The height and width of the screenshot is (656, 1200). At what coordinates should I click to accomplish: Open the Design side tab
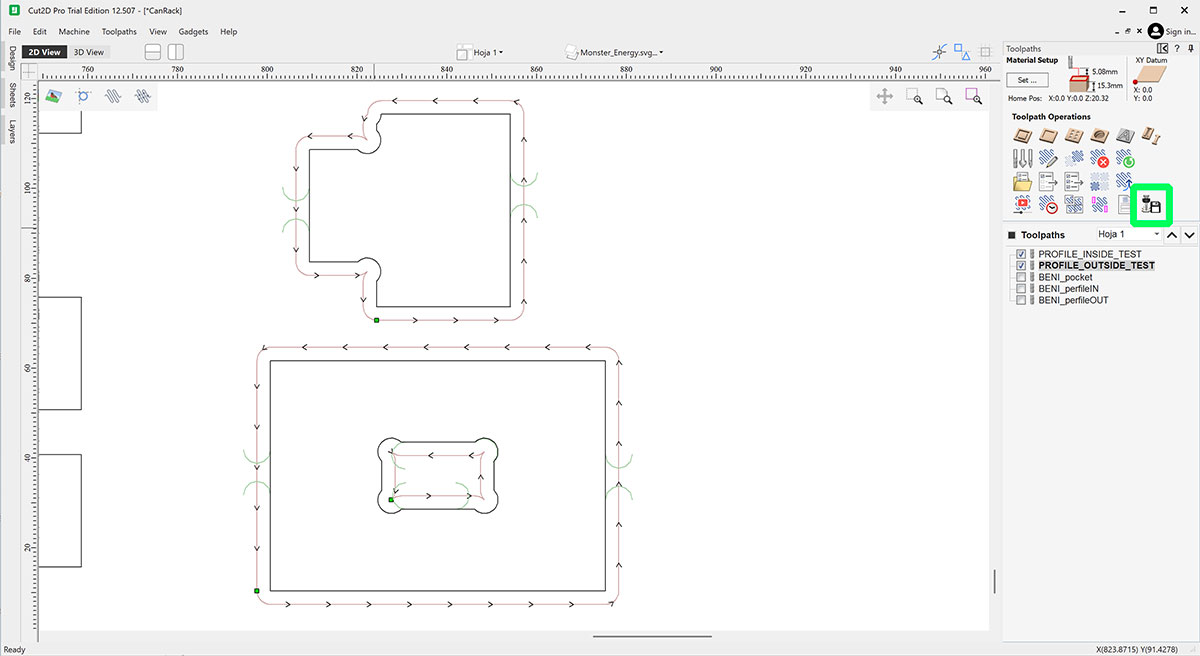(x=12, y=58)
